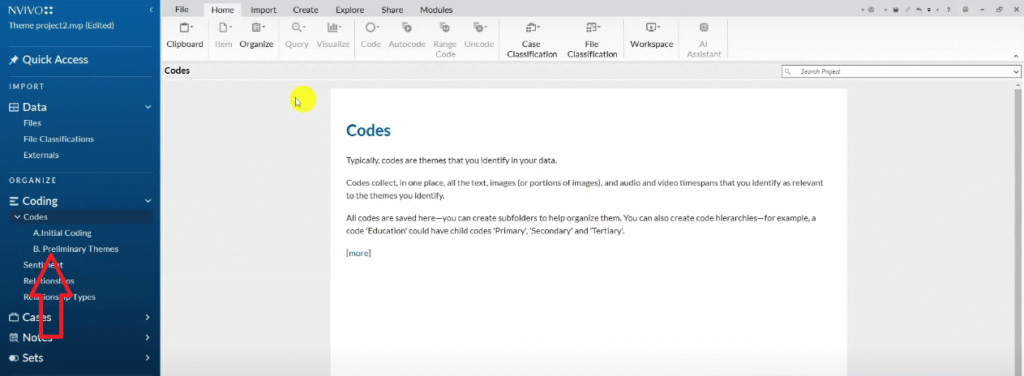This screenshot has width=1024, height=376.
Task: Collapse the Coding section chevron
Action: [x=148, y=201]
